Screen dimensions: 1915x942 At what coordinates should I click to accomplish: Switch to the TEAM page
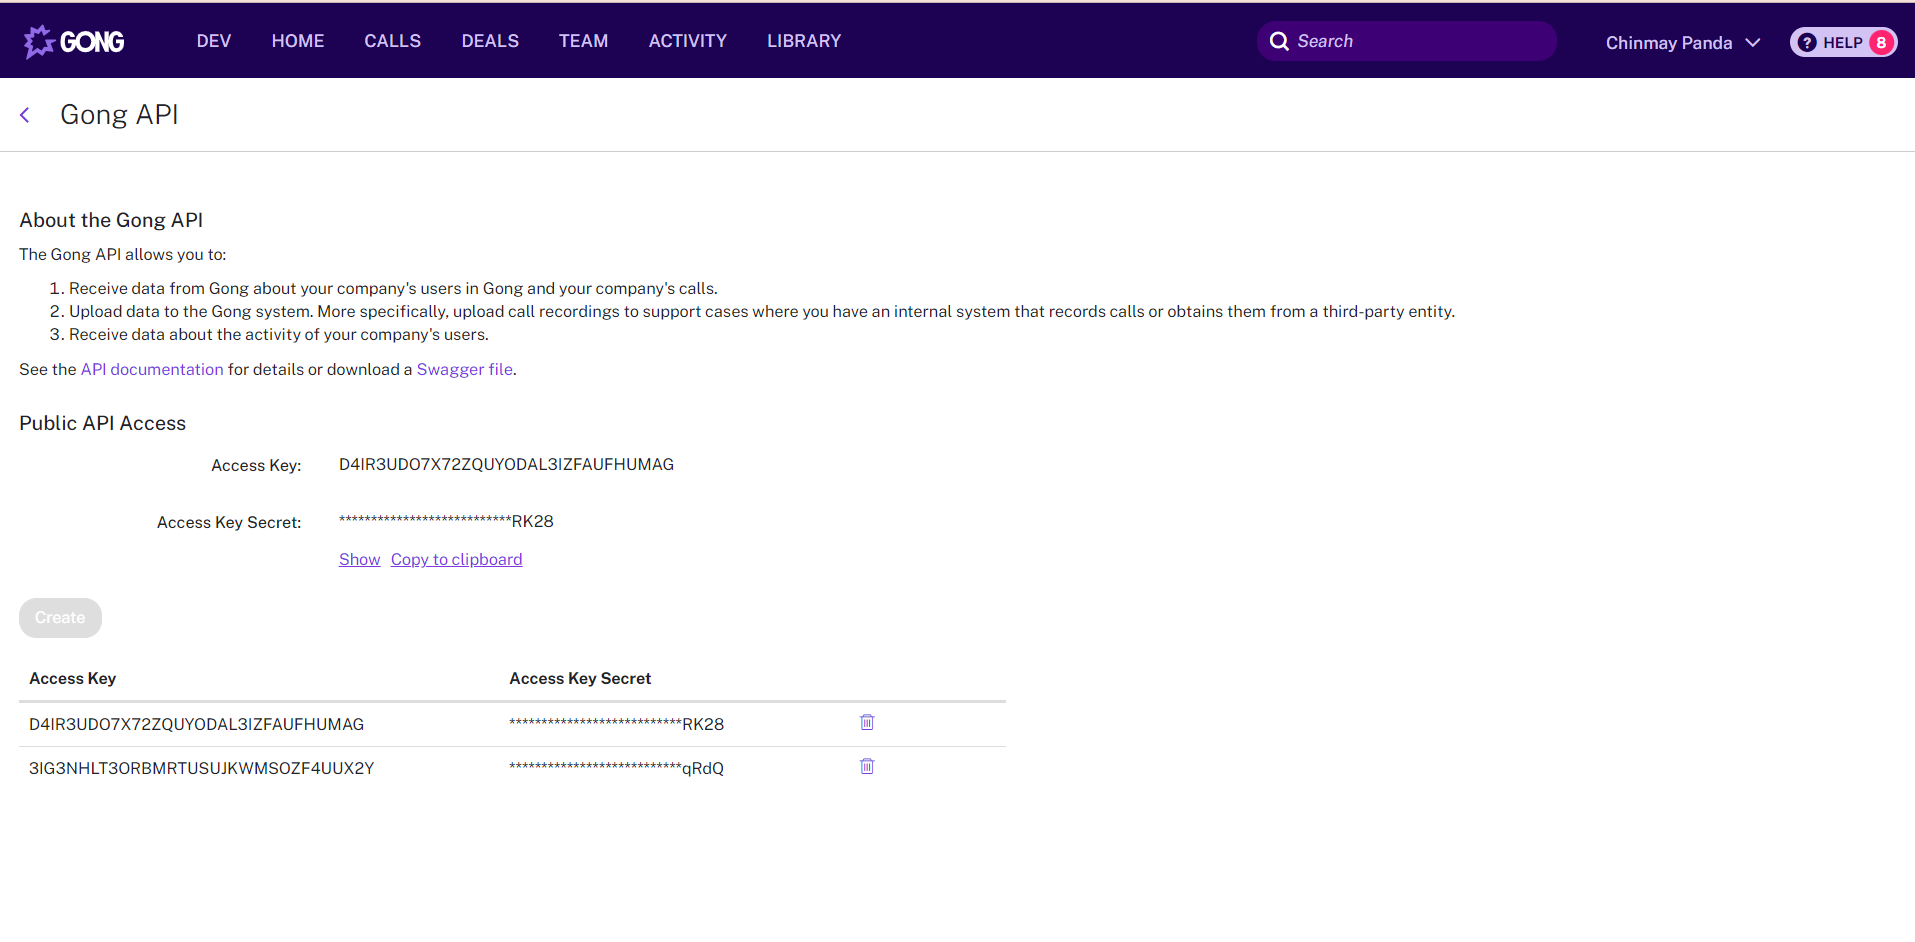(x=583, y=41)
